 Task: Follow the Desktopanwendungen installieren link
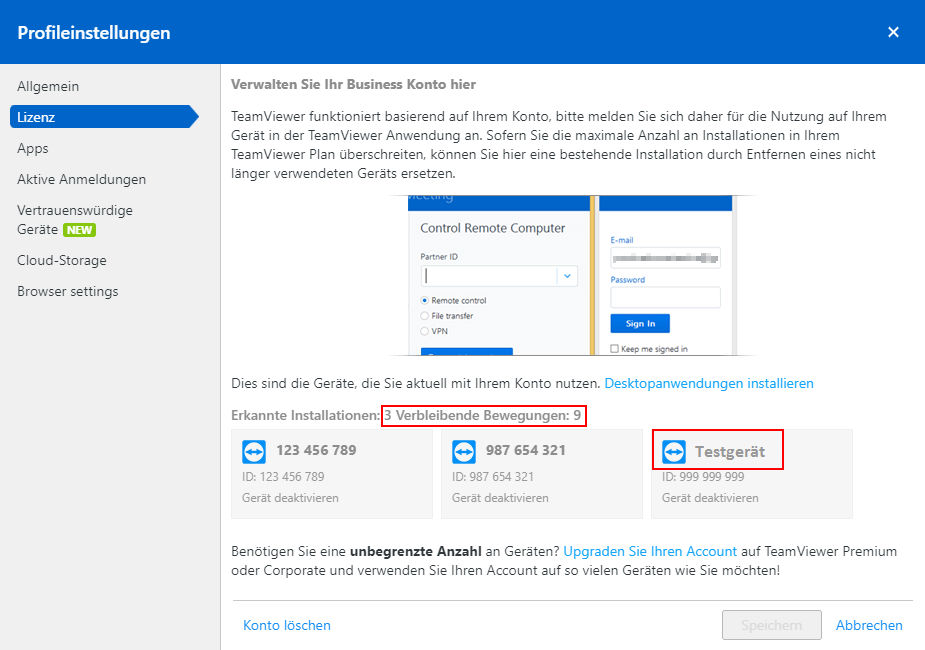[x=708, y=383]
